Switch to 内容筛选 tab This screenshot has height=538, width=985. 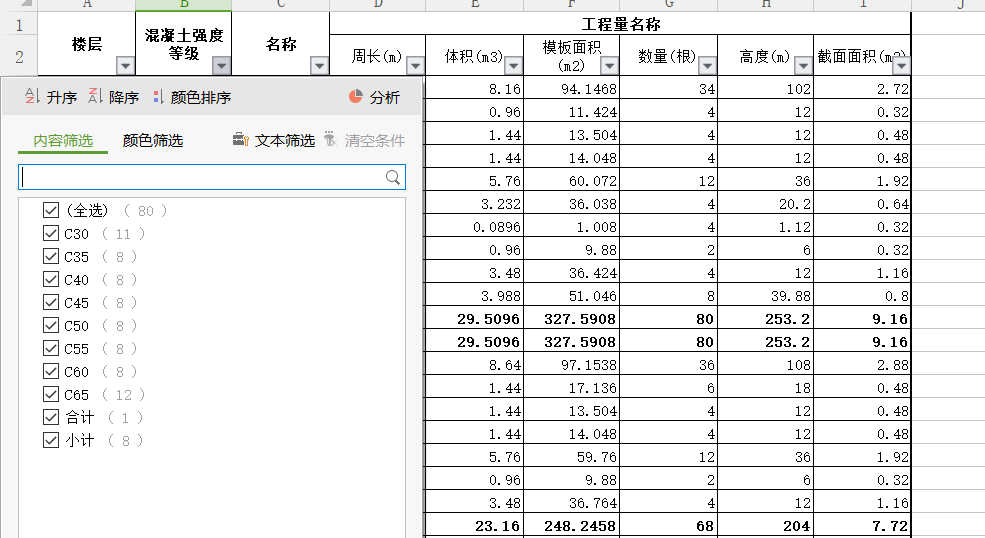63,141
